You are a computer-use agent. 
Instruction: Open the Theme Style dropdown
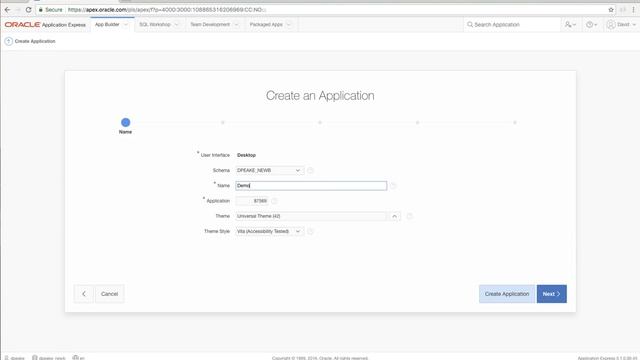(x=269, y=231)
